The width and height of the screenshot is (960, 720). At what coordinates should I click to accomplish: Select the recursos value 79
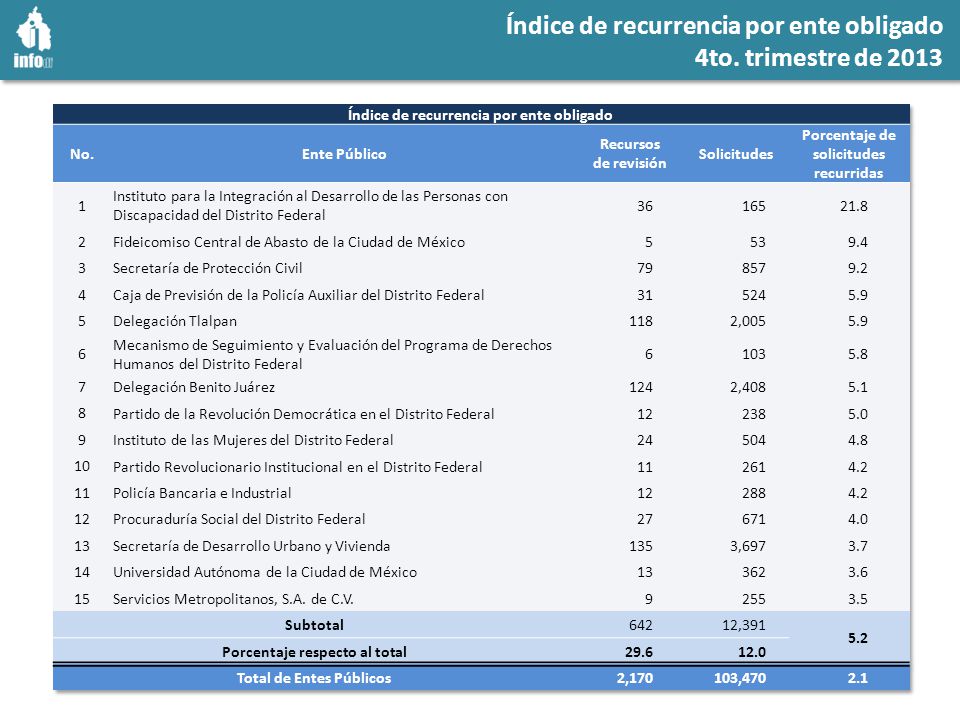645,268
